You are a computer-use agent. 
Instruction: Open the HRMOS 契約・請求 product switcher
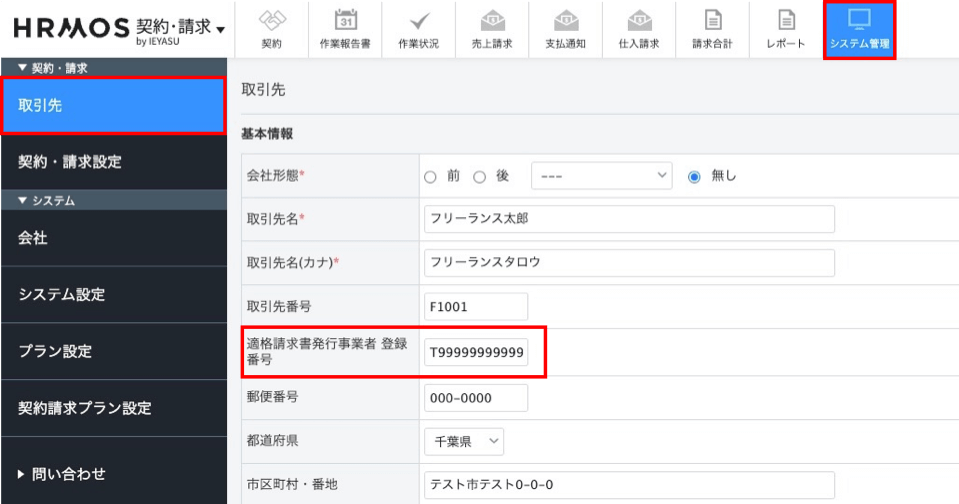120,28
